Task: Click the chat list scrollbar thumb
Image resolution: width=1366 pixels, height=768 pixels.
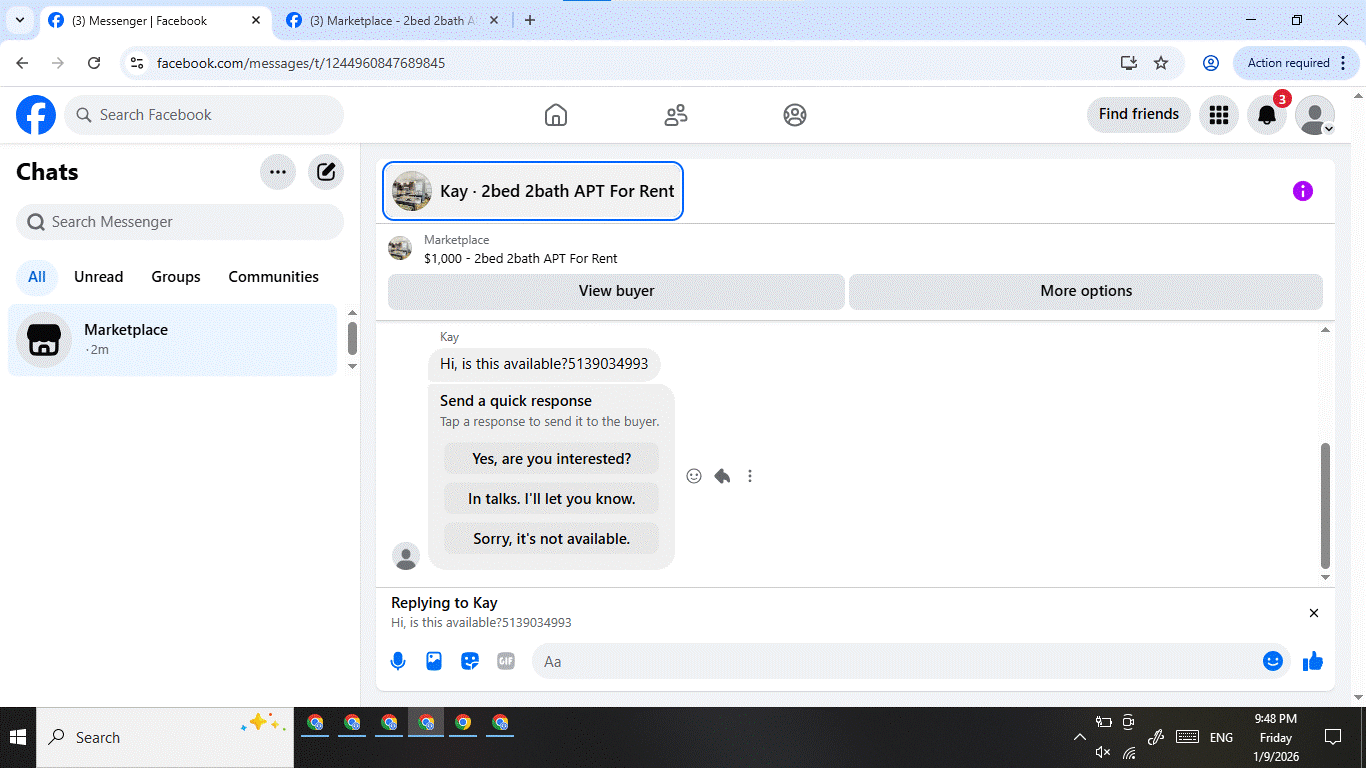Action: point(352,338)
